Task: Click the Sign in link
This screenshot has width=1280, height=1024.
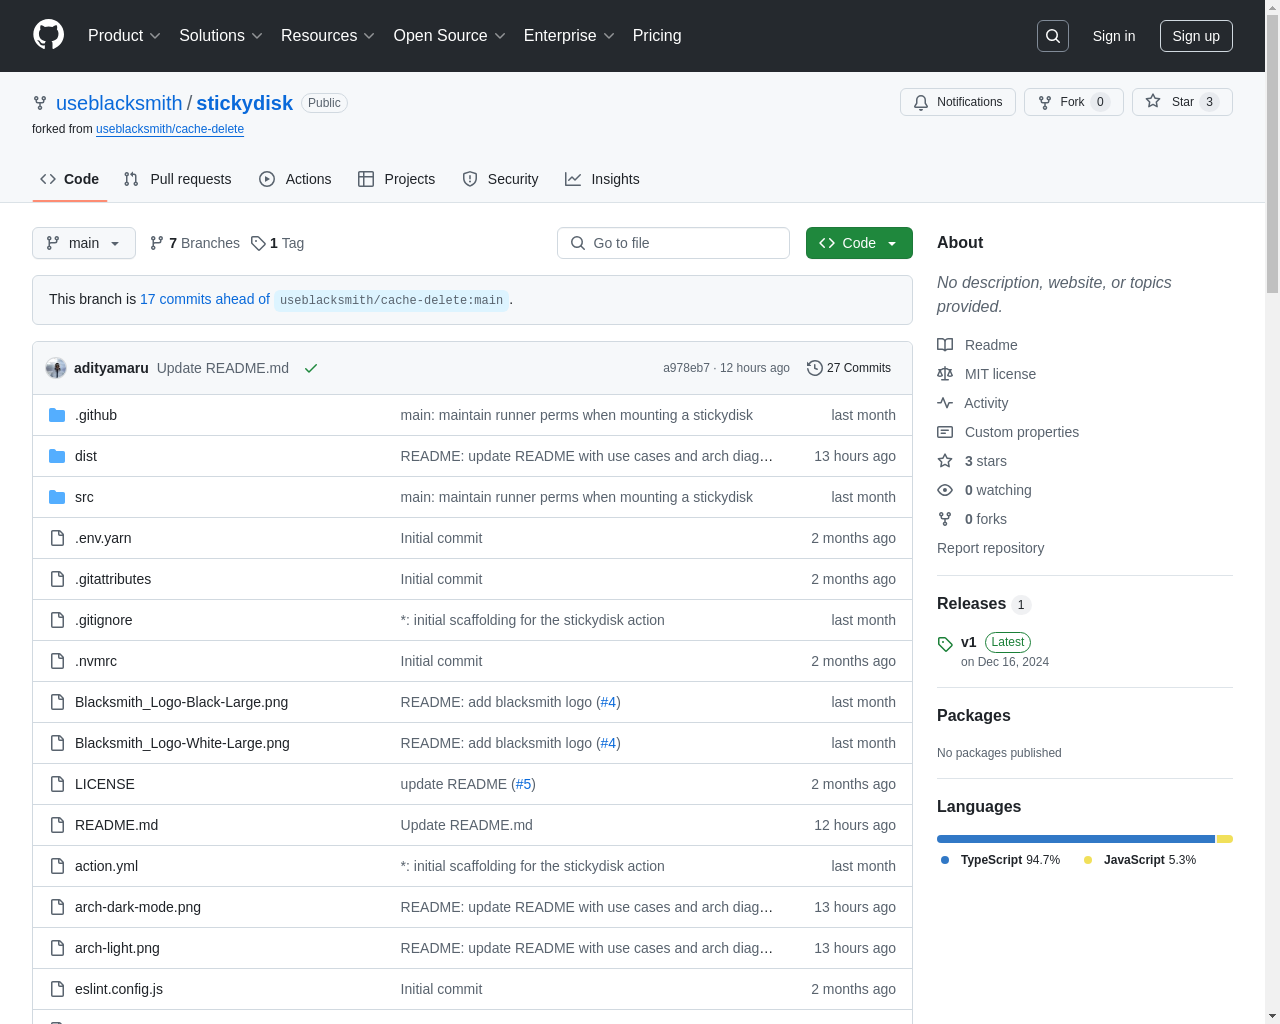Action: click(1114, 36)
